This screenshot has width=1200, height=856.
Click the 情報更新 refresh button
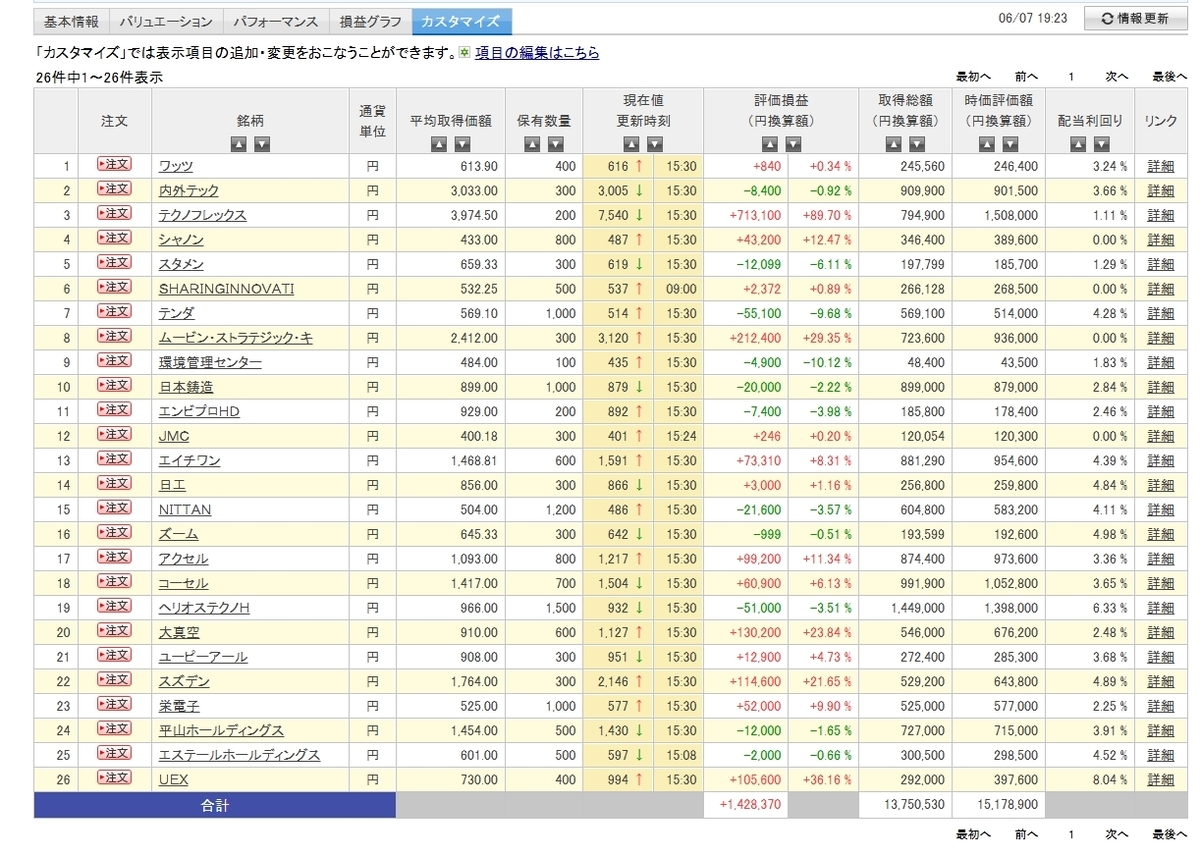click(x=1134, y=18)
